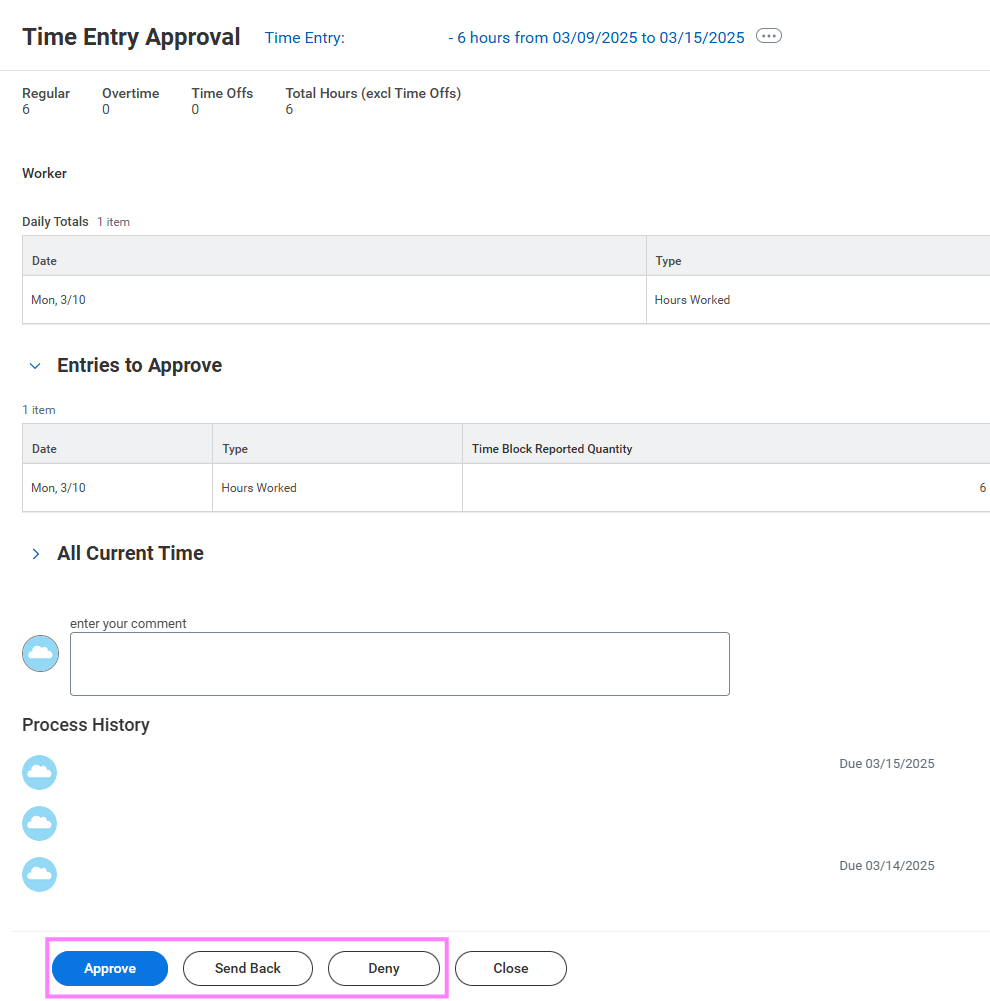Click the bottom cloud icon in Process History
The height and width of the screenshot is (1001, 990).
pyautogui.click(x=39, y=874)
